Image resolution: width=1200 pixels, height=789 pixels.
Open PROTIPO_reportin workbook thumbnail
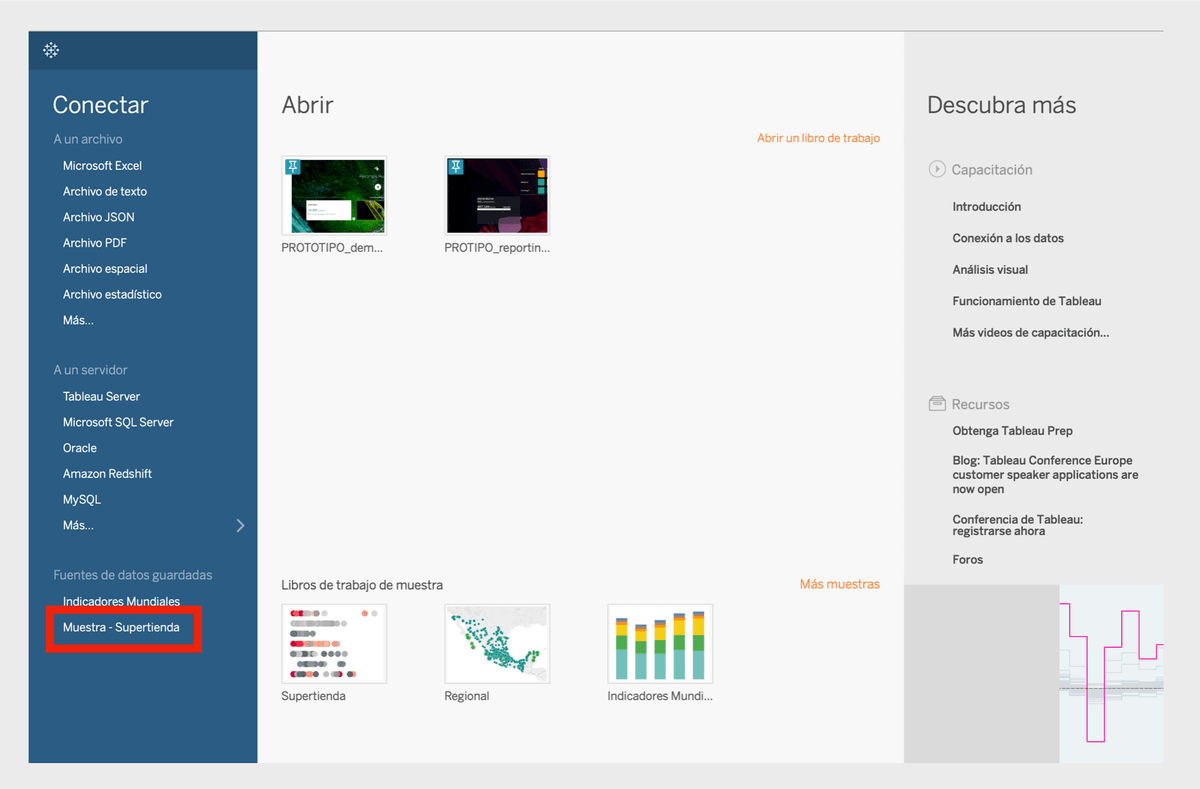[x=497, y=196]
